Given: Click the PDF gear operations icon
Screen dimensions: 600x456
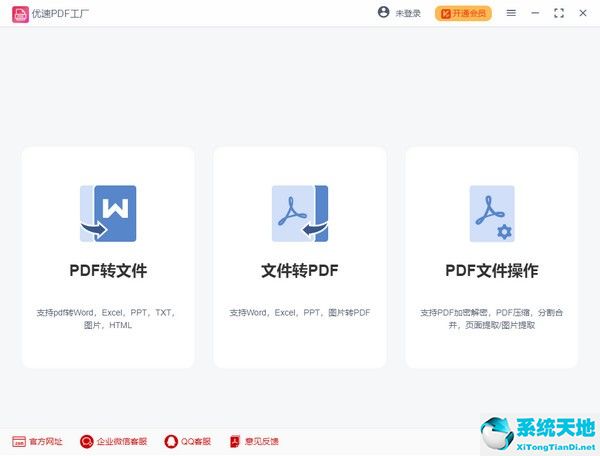Looking at the screenshot, I should 492,213.
